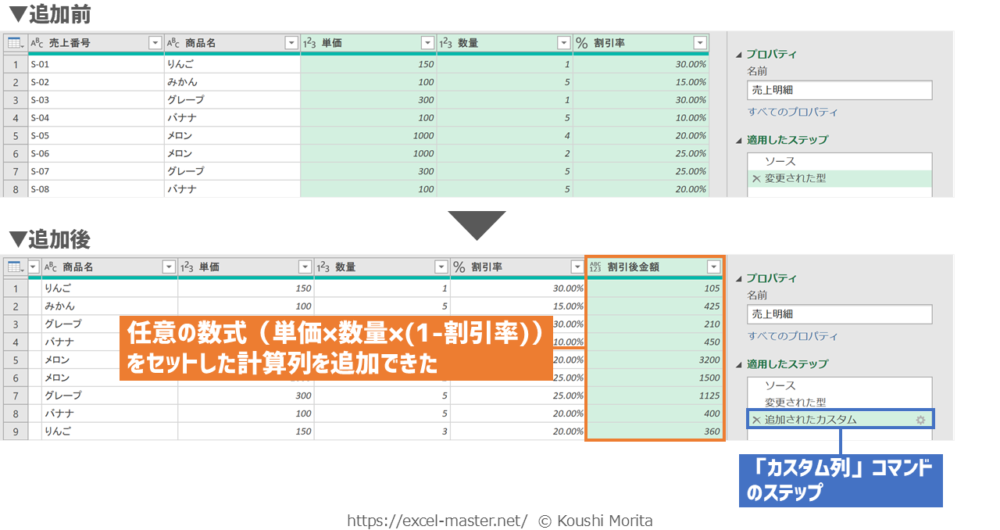Collapse 適用したステップ section in 追加後 panel
Screen dimensions: 1000x530
pos(740,364)
